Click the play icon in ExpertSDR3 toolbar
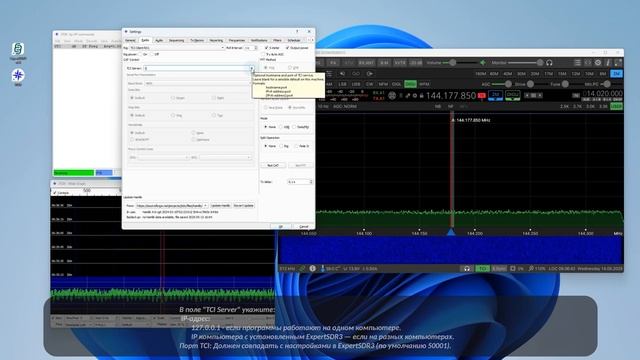Viewport: 640px width, 360px height. pyautogui.click(x=369, y=74)
